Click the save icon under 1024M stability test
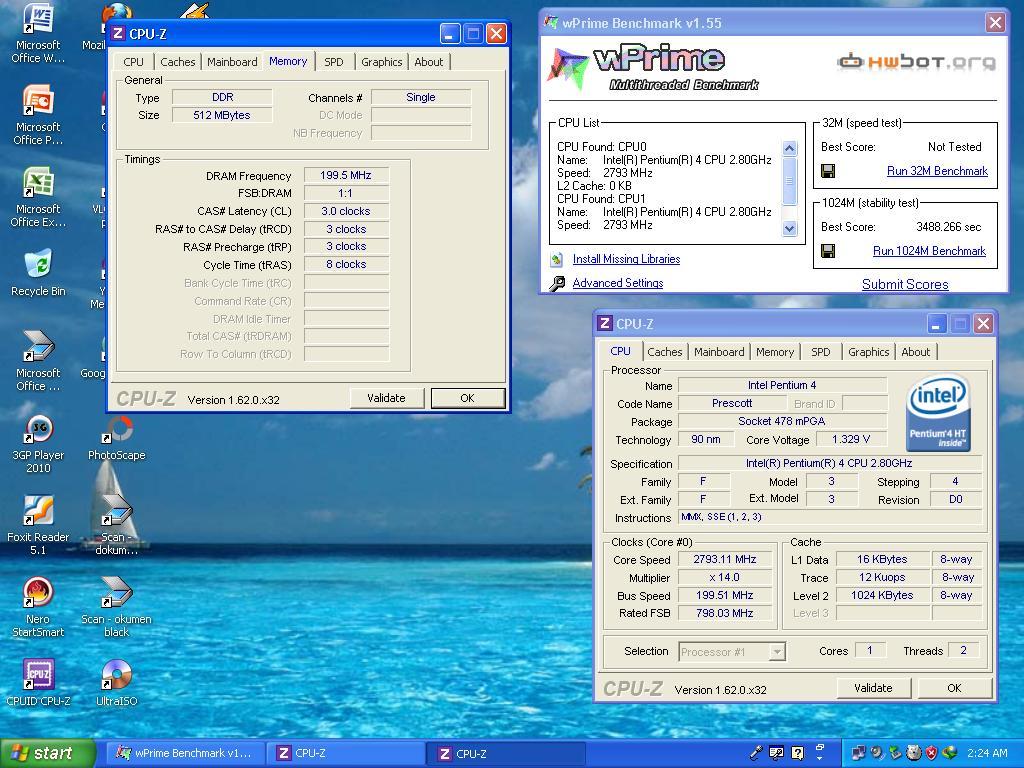This screenshot has height=768, width=1024. pos(828,251)
